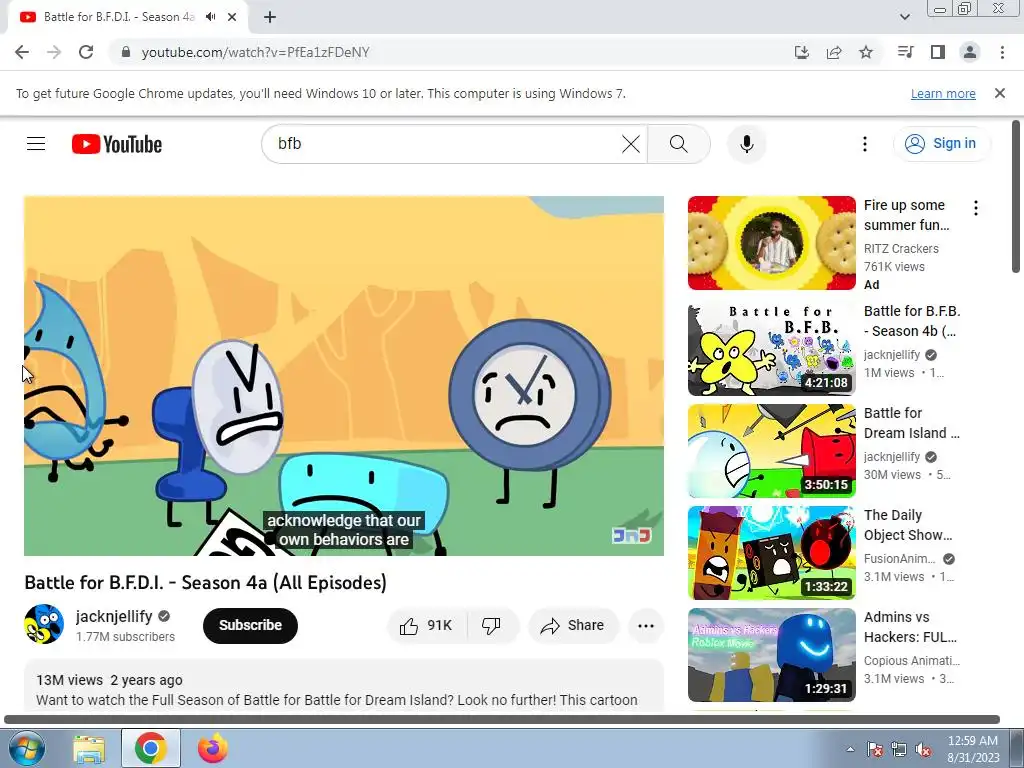Toggle Chrome side panel
The height and width of the screenshot is (768, 1024).
coord(938,52)
